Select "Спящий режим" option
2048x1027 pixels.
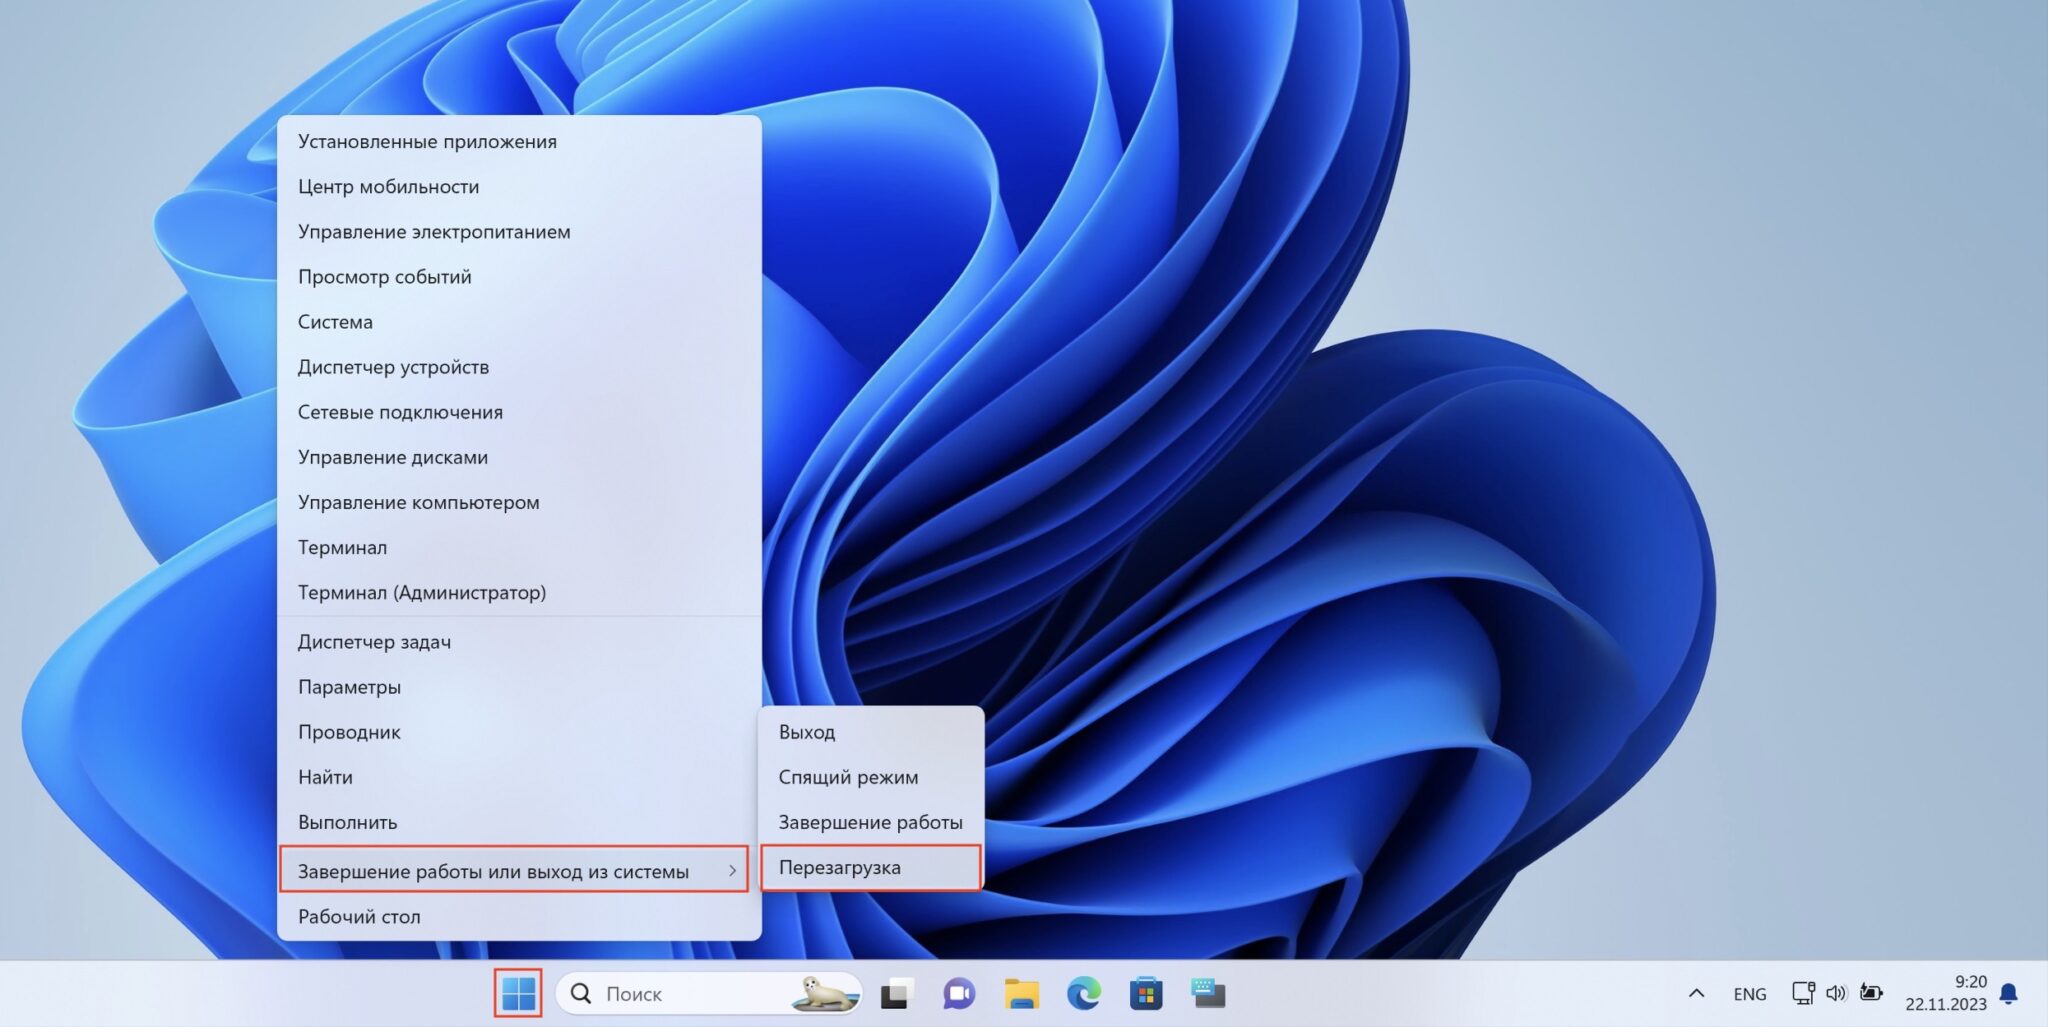[x=848, y=777]
